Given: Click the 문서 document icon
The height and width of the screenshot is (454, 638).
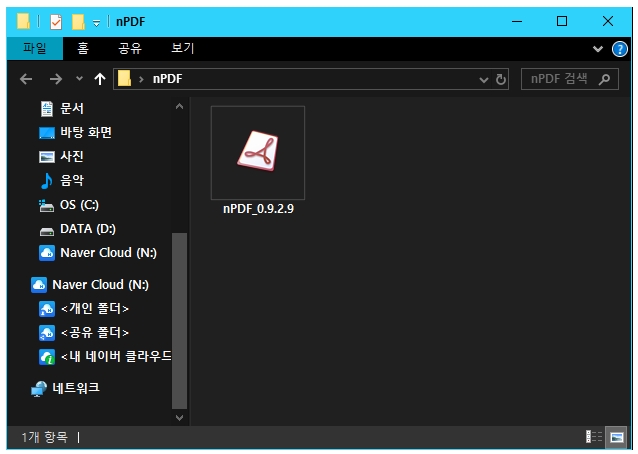Looking at the screenshot, I should click(x=47, y=109).
